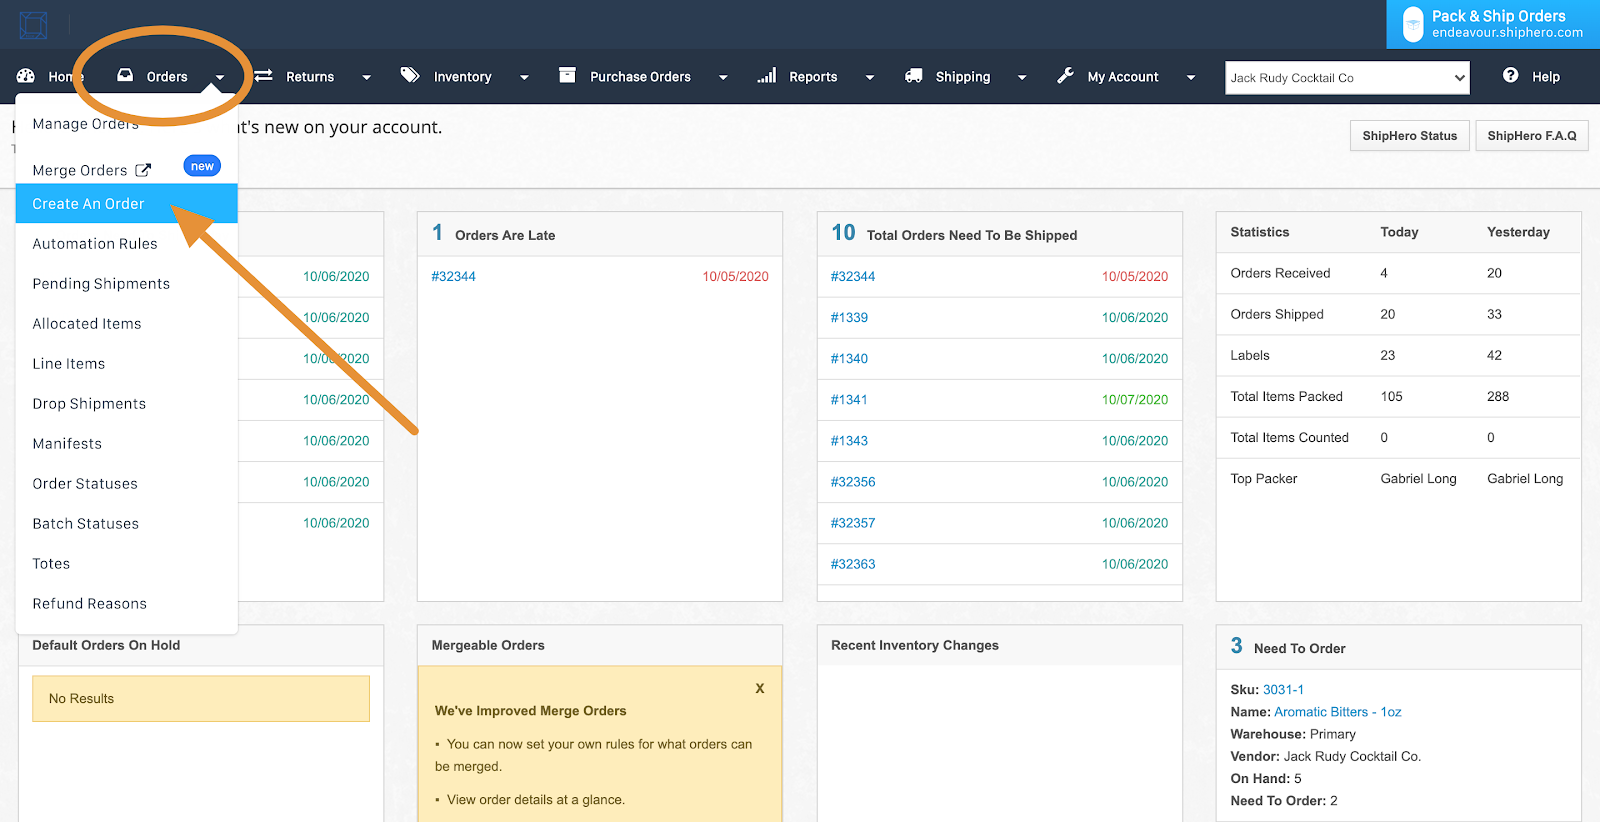The image size is (1600, 822).
Task: Click the Orders inbox icon
Action: click(x=125, y=75)
